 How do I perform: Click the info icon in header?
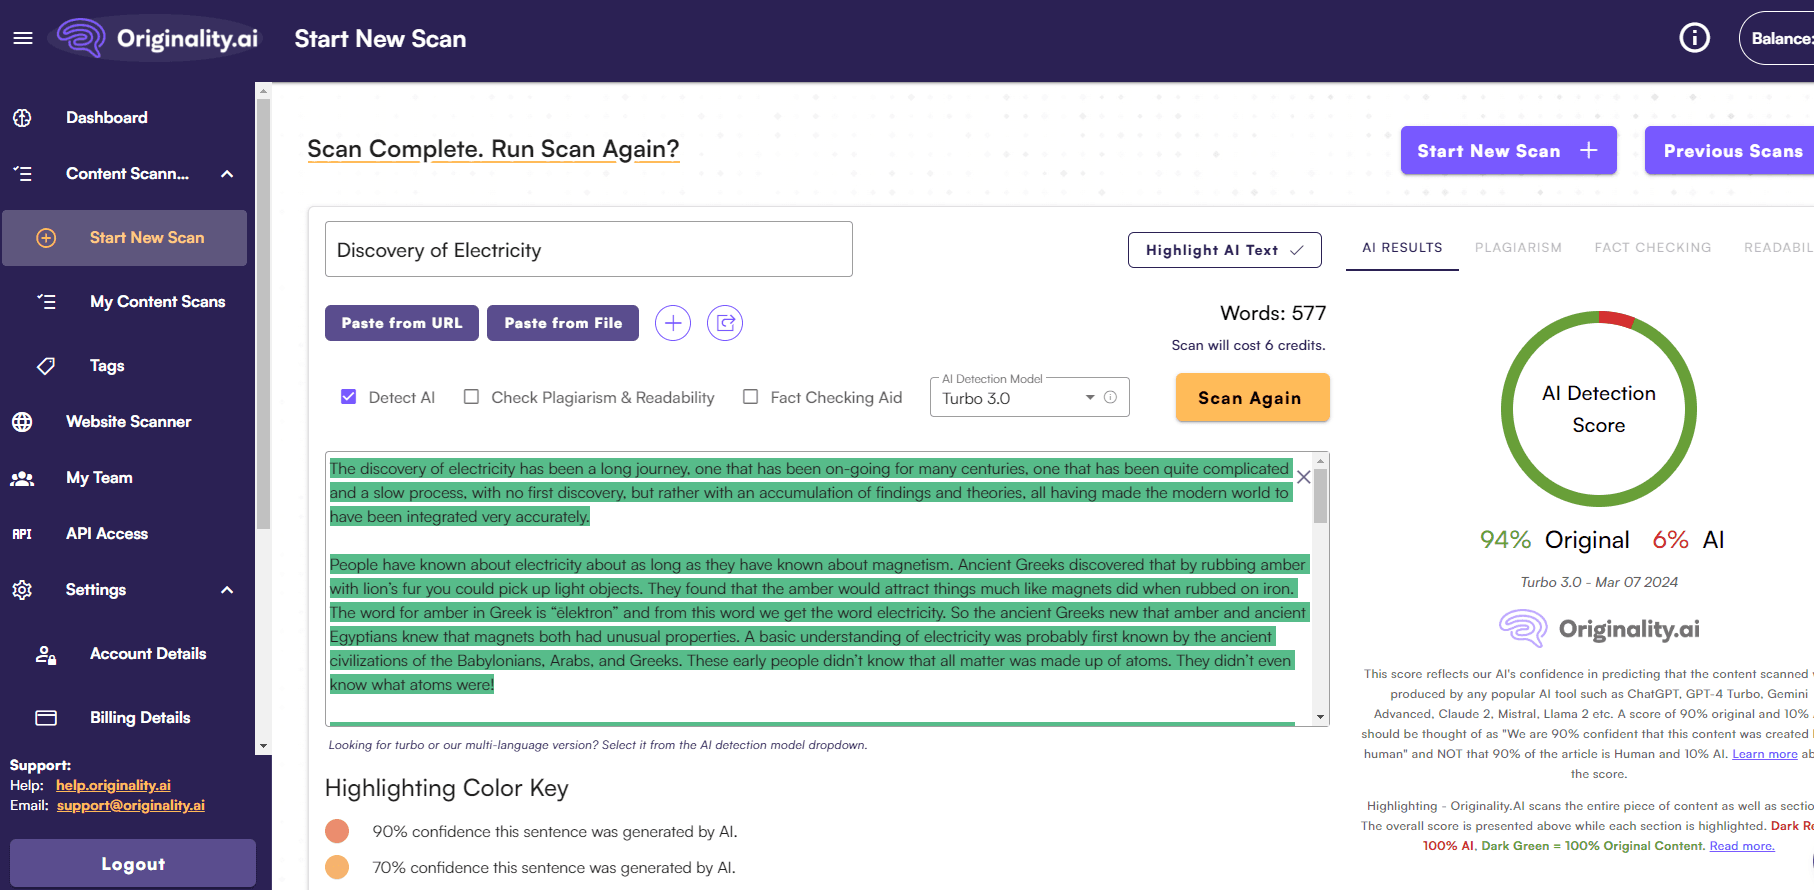1694,38
